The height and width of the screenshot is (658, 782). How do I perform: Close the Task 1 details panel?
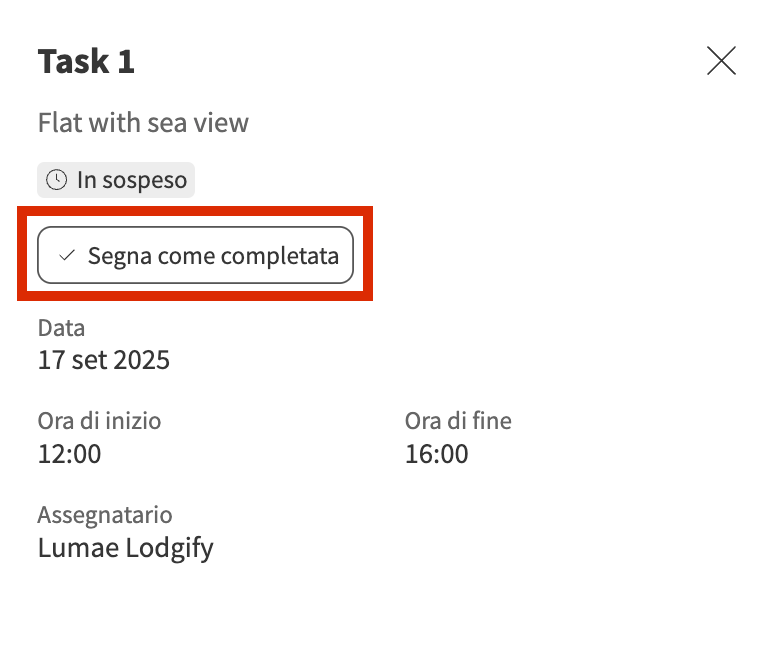click(x=721, y=61)
